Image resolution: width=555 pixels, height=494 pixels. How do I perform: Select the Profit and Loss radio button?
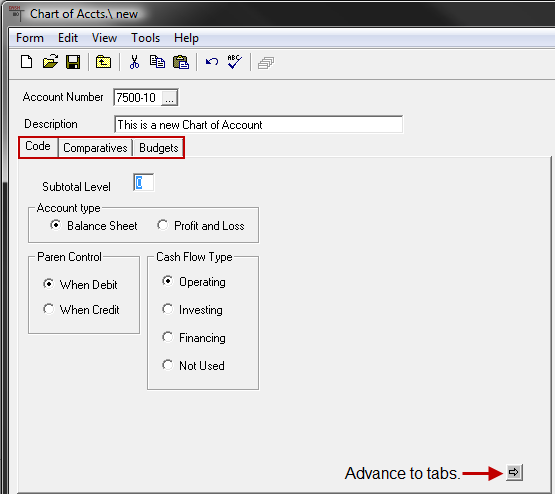tap(162, 225)
